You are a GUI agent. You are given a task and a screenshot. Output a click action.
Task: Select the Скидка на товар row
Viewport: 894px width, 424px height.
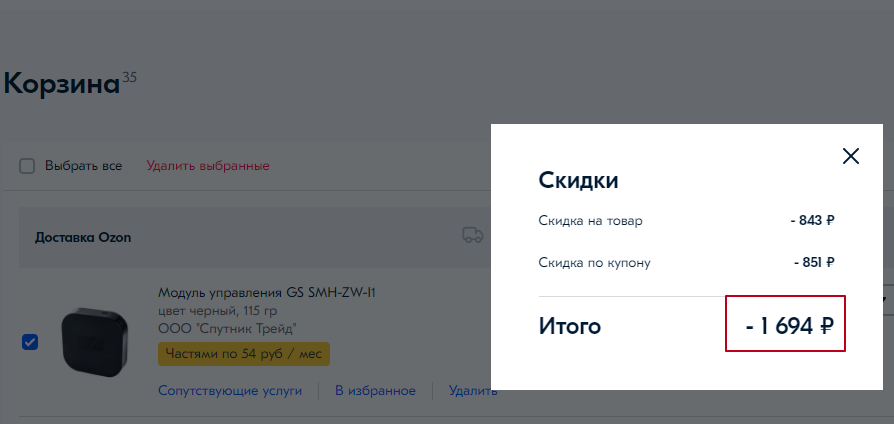[686, 221]
